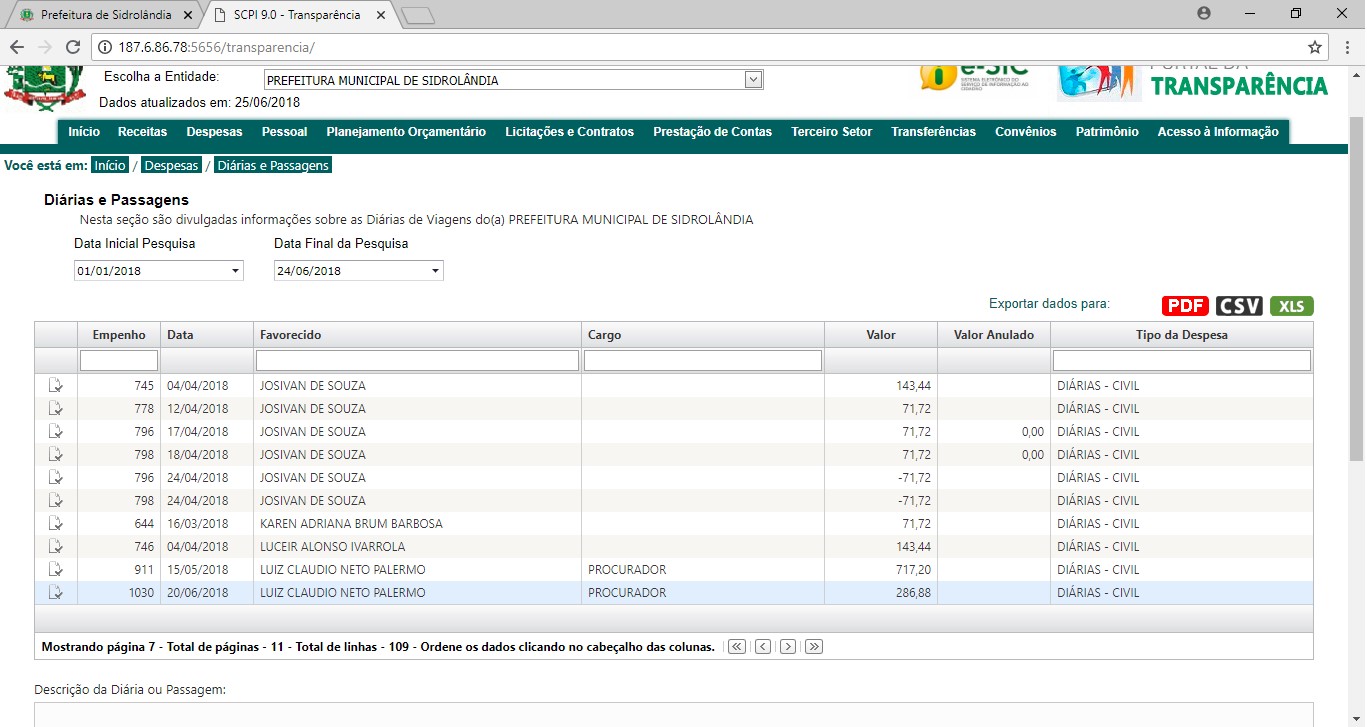Open Patrimônio menu

(1107, 132)
